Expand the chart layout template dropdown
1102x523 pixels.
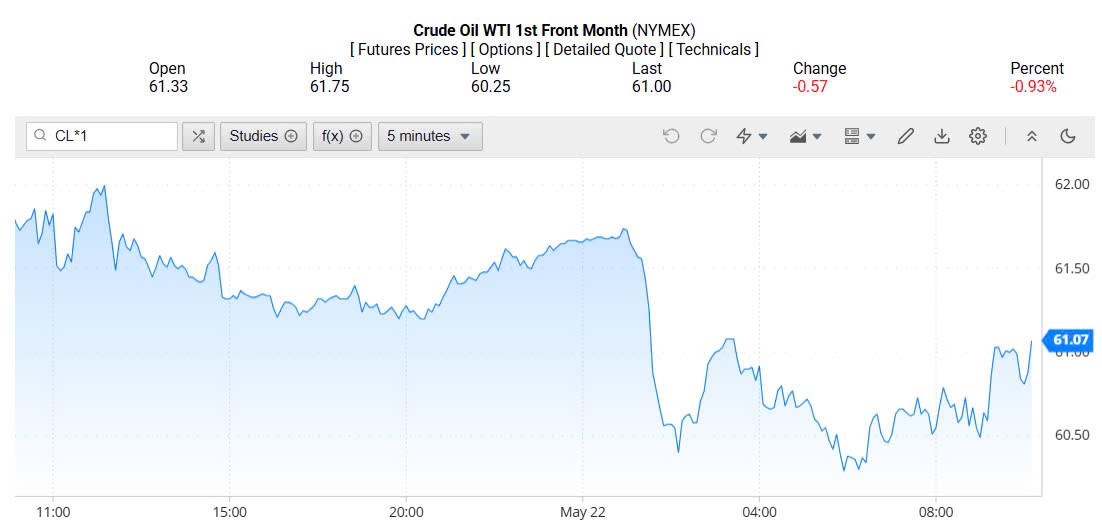click(x=859, y=136)
